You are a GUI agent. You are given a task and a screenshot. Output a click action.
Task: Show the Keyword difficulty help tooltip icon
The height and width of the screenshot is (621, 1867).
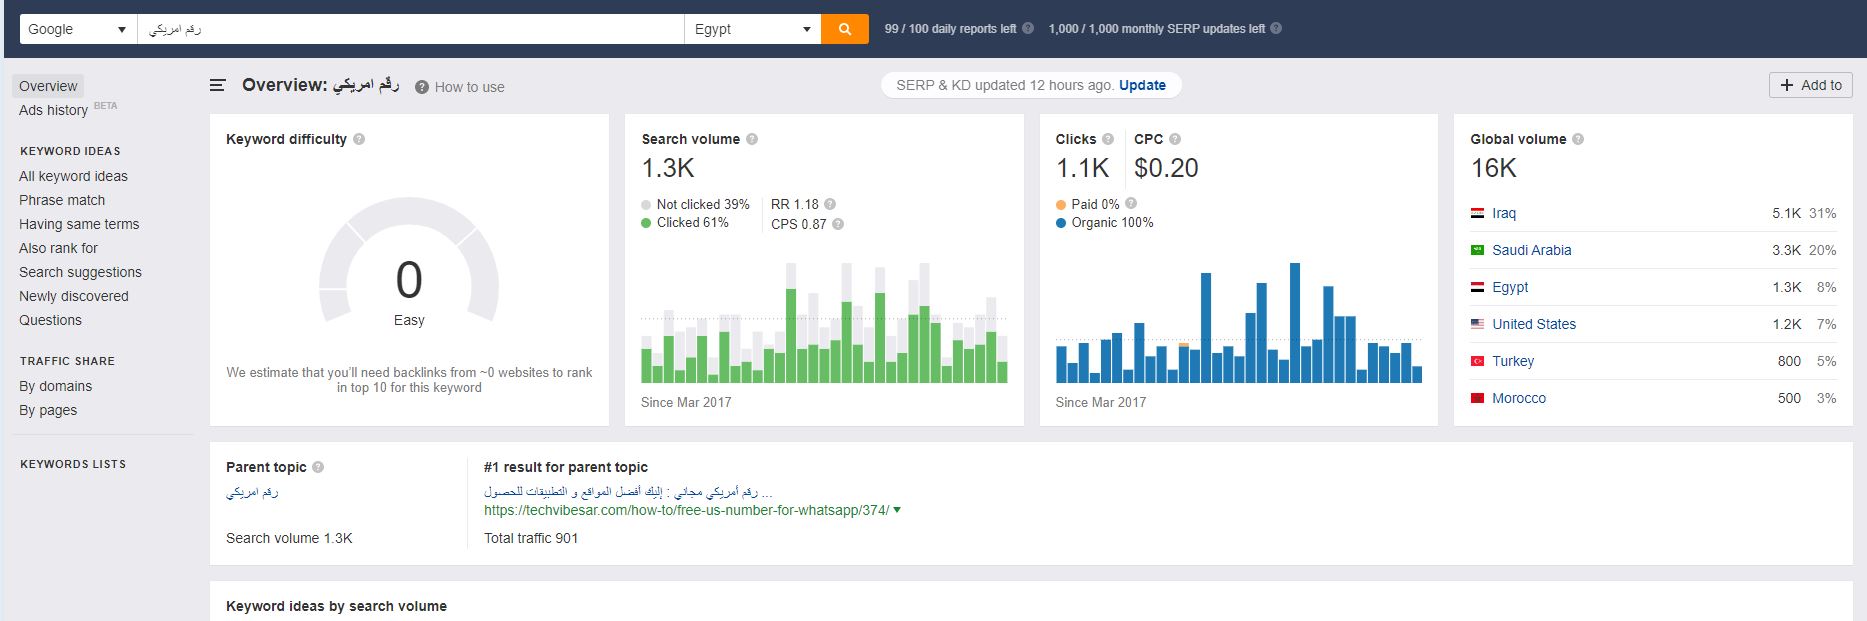(x=359, y=139)
